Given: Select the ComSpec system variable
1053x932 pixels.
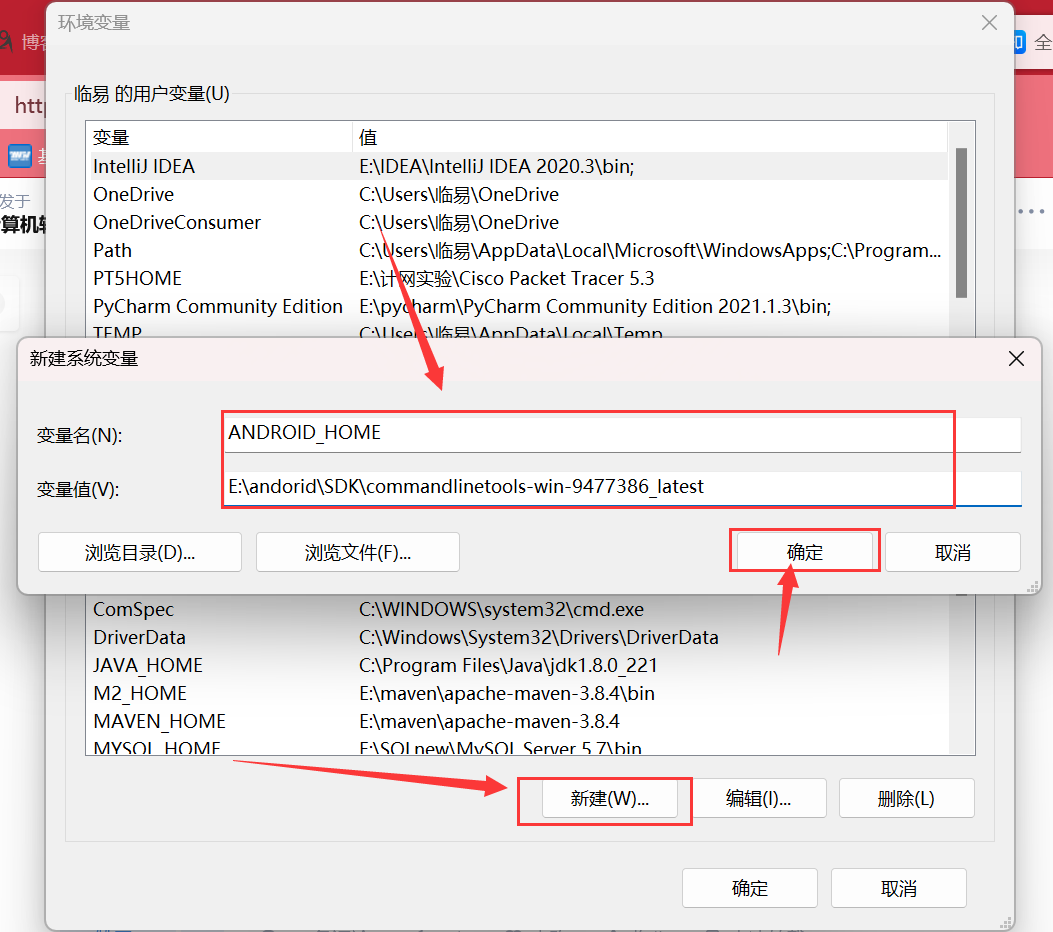Looking at the screenshot, I should coord(518,610).
